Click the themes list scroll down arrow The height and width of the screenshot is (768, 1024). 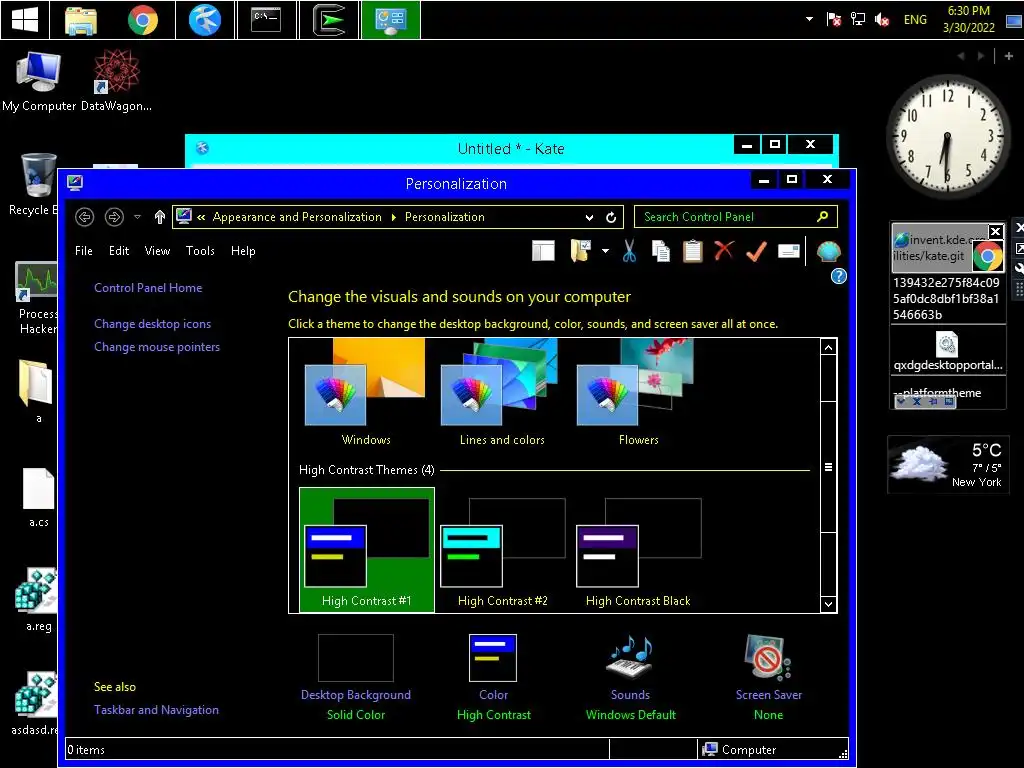coord(828,604)
